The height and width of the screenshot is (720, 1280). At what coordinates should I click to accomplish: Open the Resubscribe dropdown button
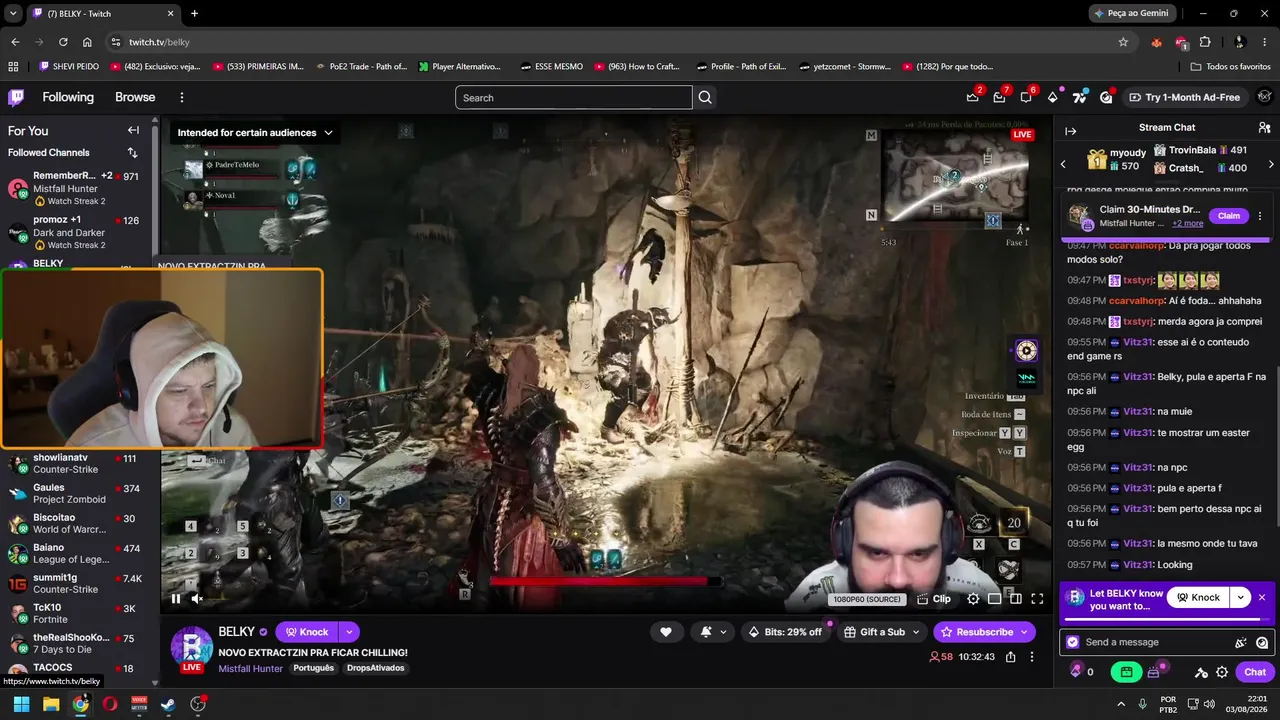[985, 632]
